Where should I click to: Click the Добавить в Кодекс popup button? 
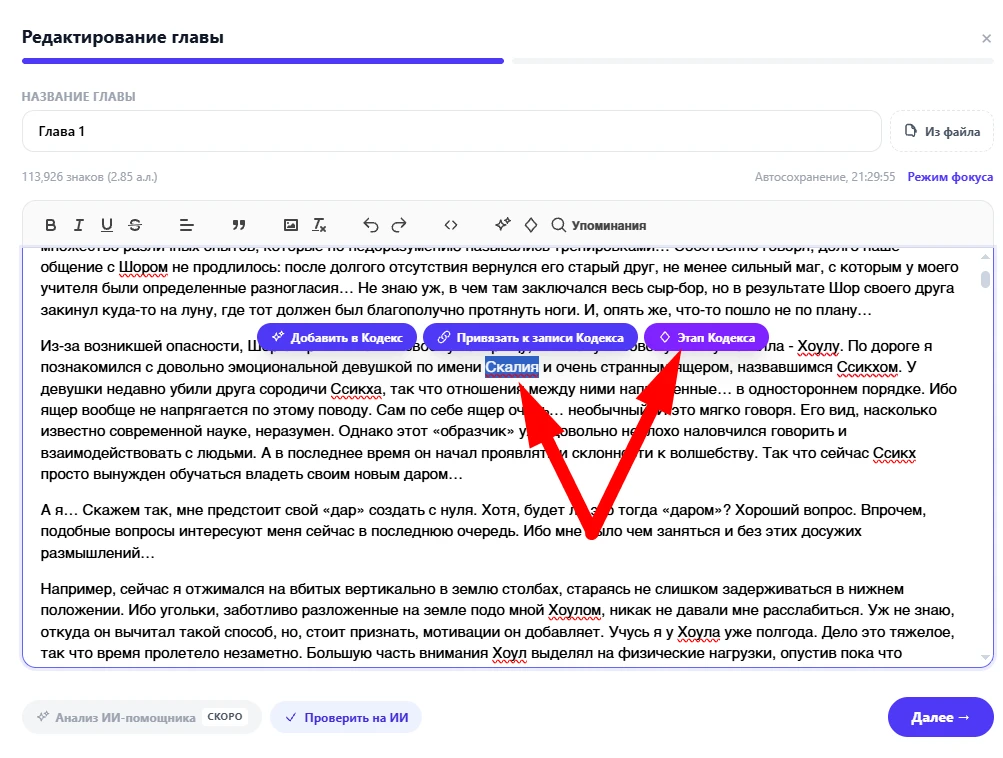coord(337,338)
